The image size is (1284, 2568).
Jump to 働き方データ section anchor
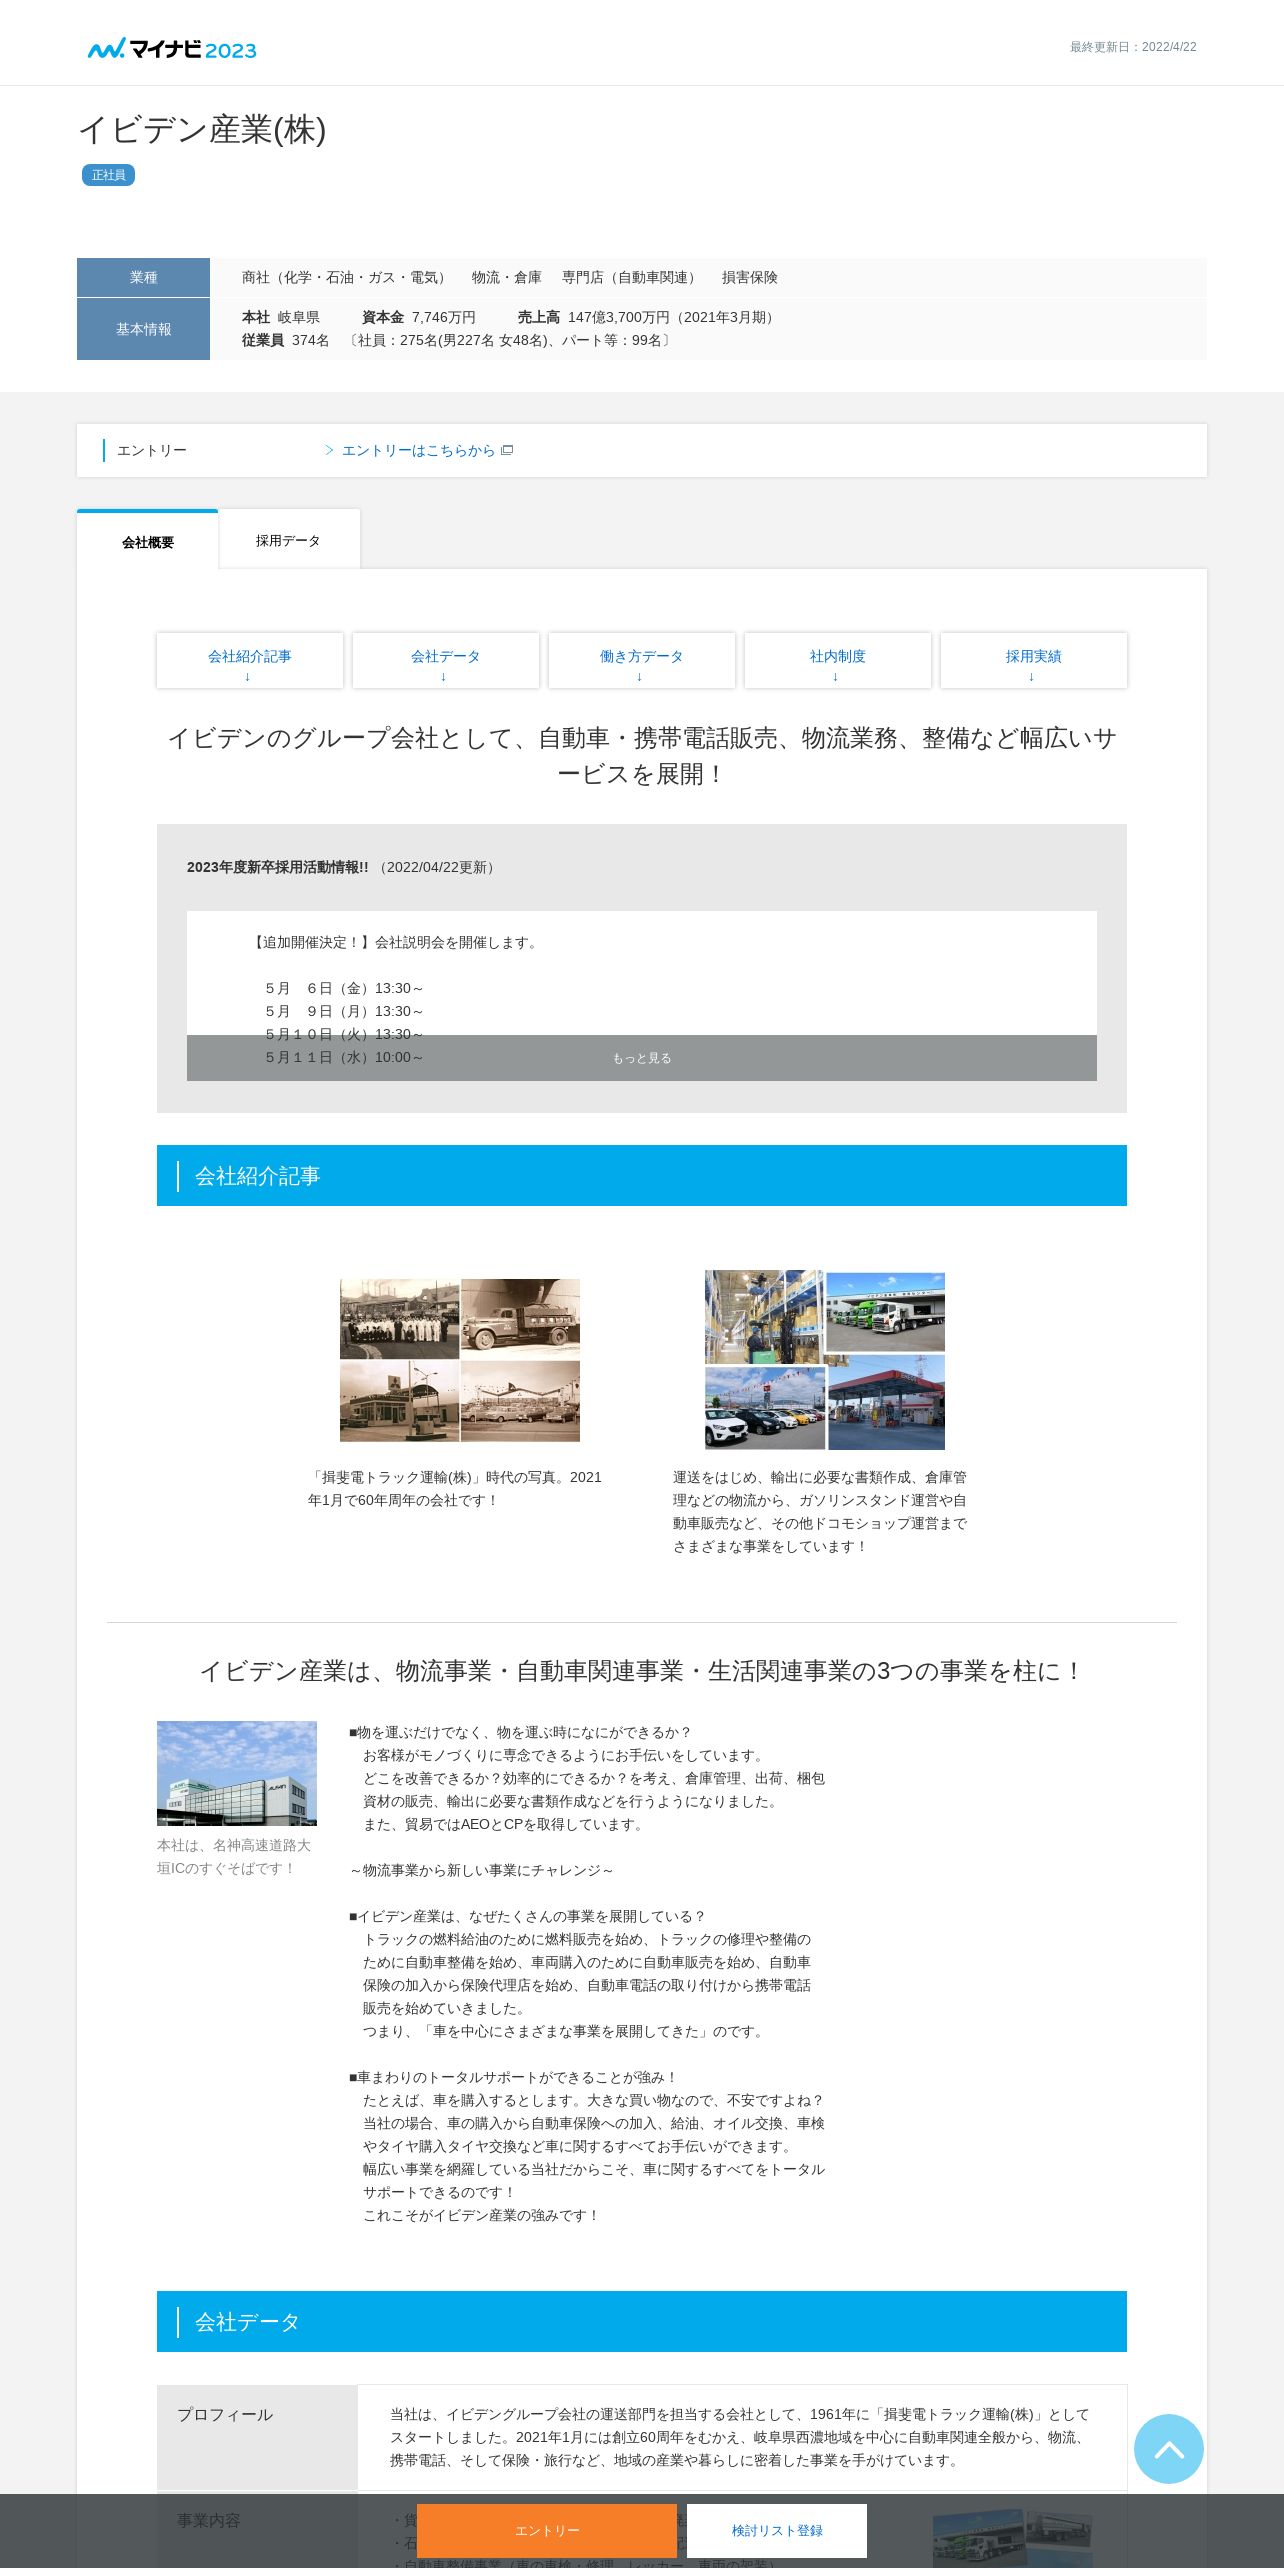(642, 660)
